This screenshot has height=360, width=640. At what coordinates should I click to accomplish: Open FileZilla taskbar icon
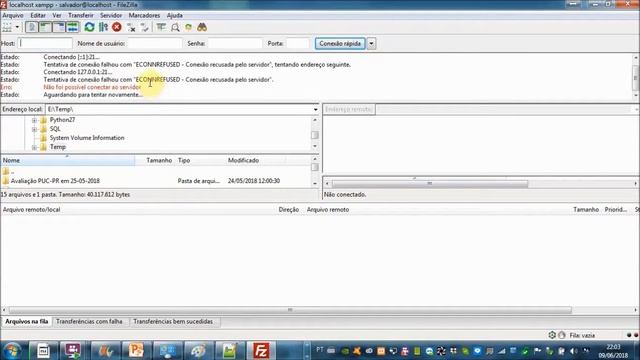click(x=261, y=351)
